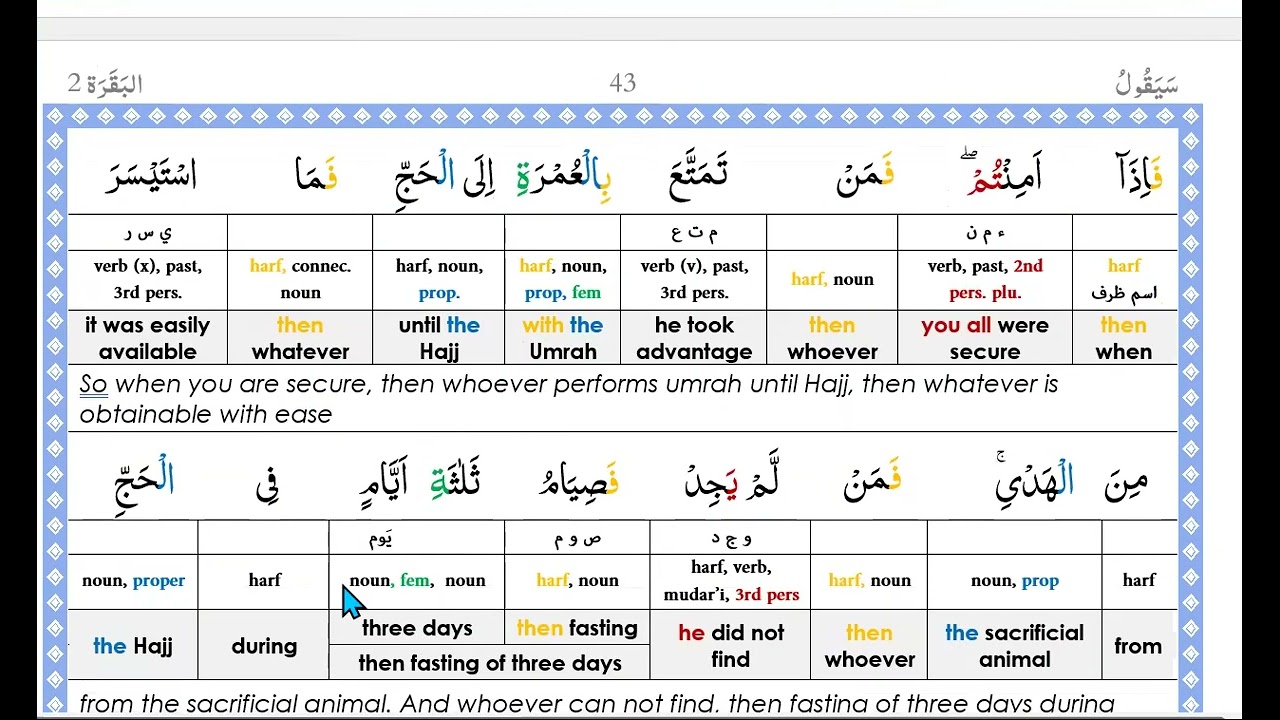Click the sentence starting 'So when you are secure'

(x=568, y=398)
